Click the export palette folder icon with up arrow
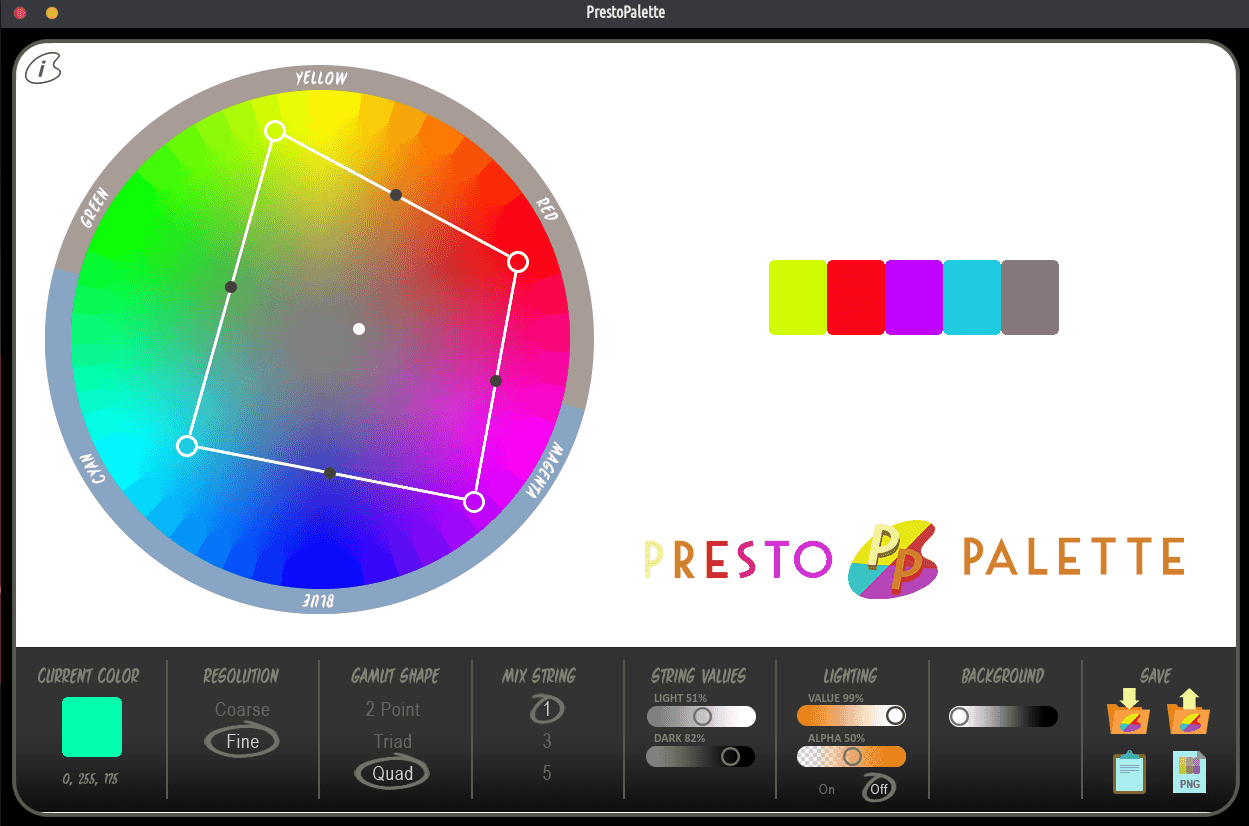 (1188, 712)
